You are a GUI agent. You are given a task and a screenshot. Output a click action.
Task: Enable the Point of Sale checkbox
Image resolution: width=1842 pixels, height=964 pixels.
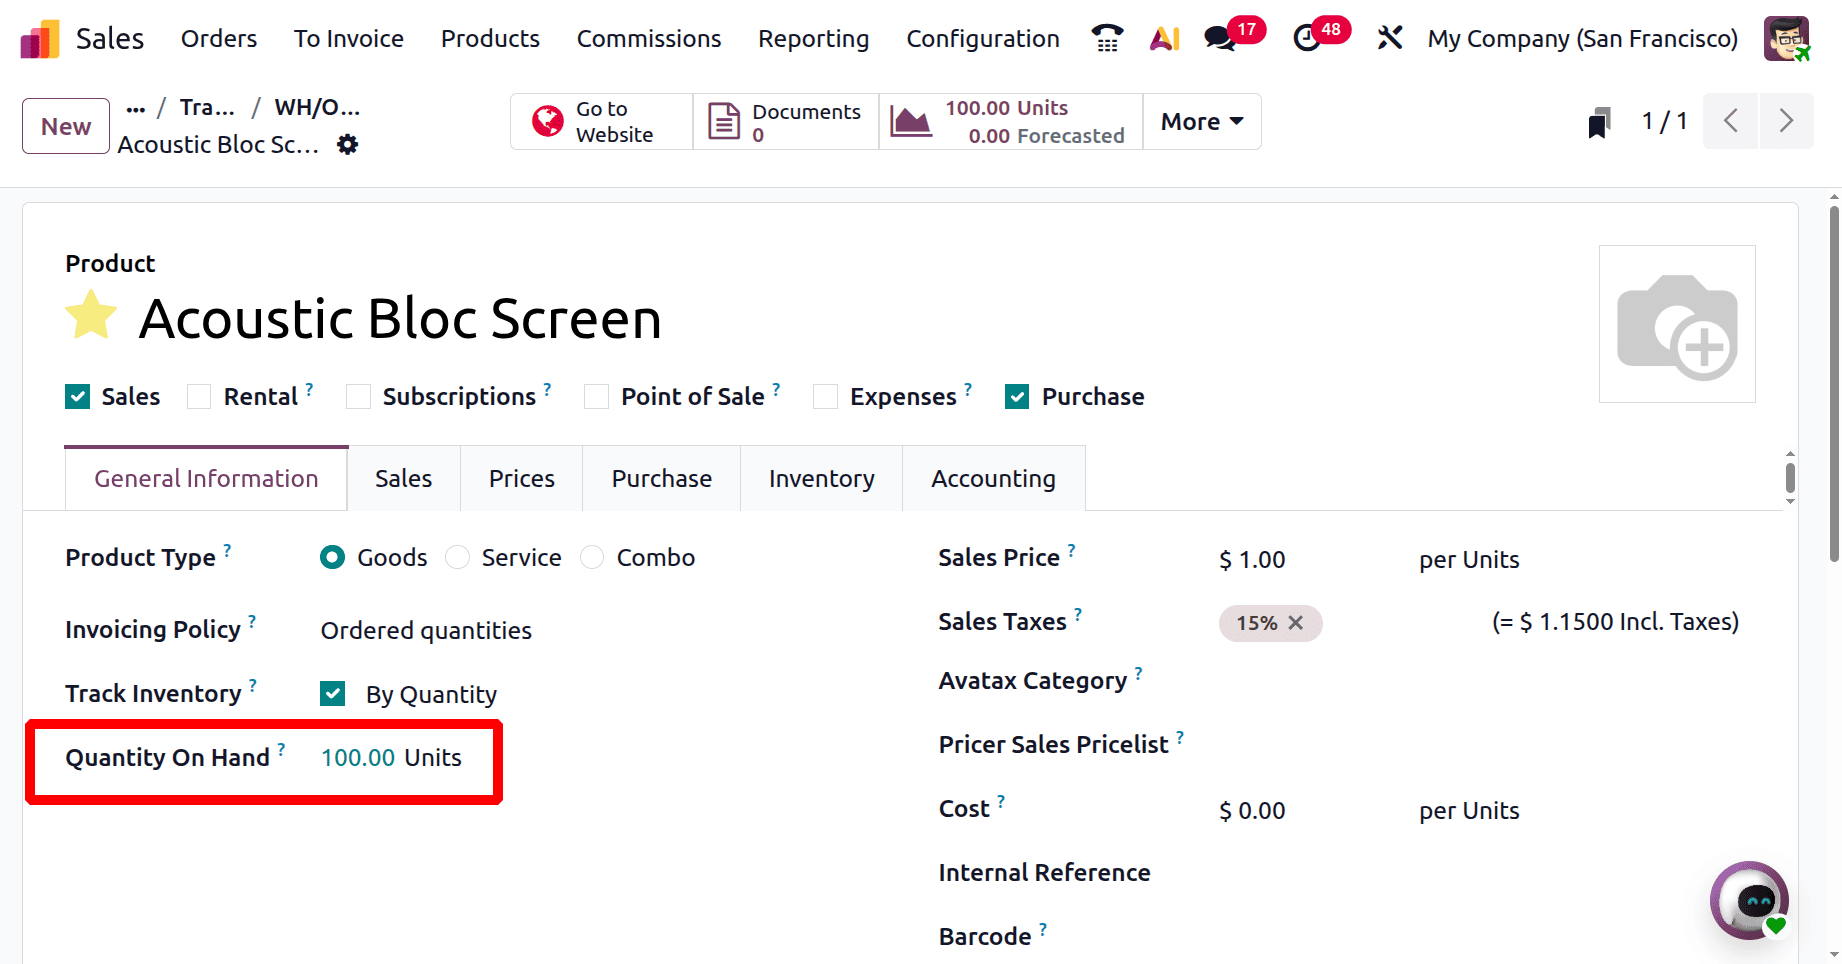click(x=597, y=397)
